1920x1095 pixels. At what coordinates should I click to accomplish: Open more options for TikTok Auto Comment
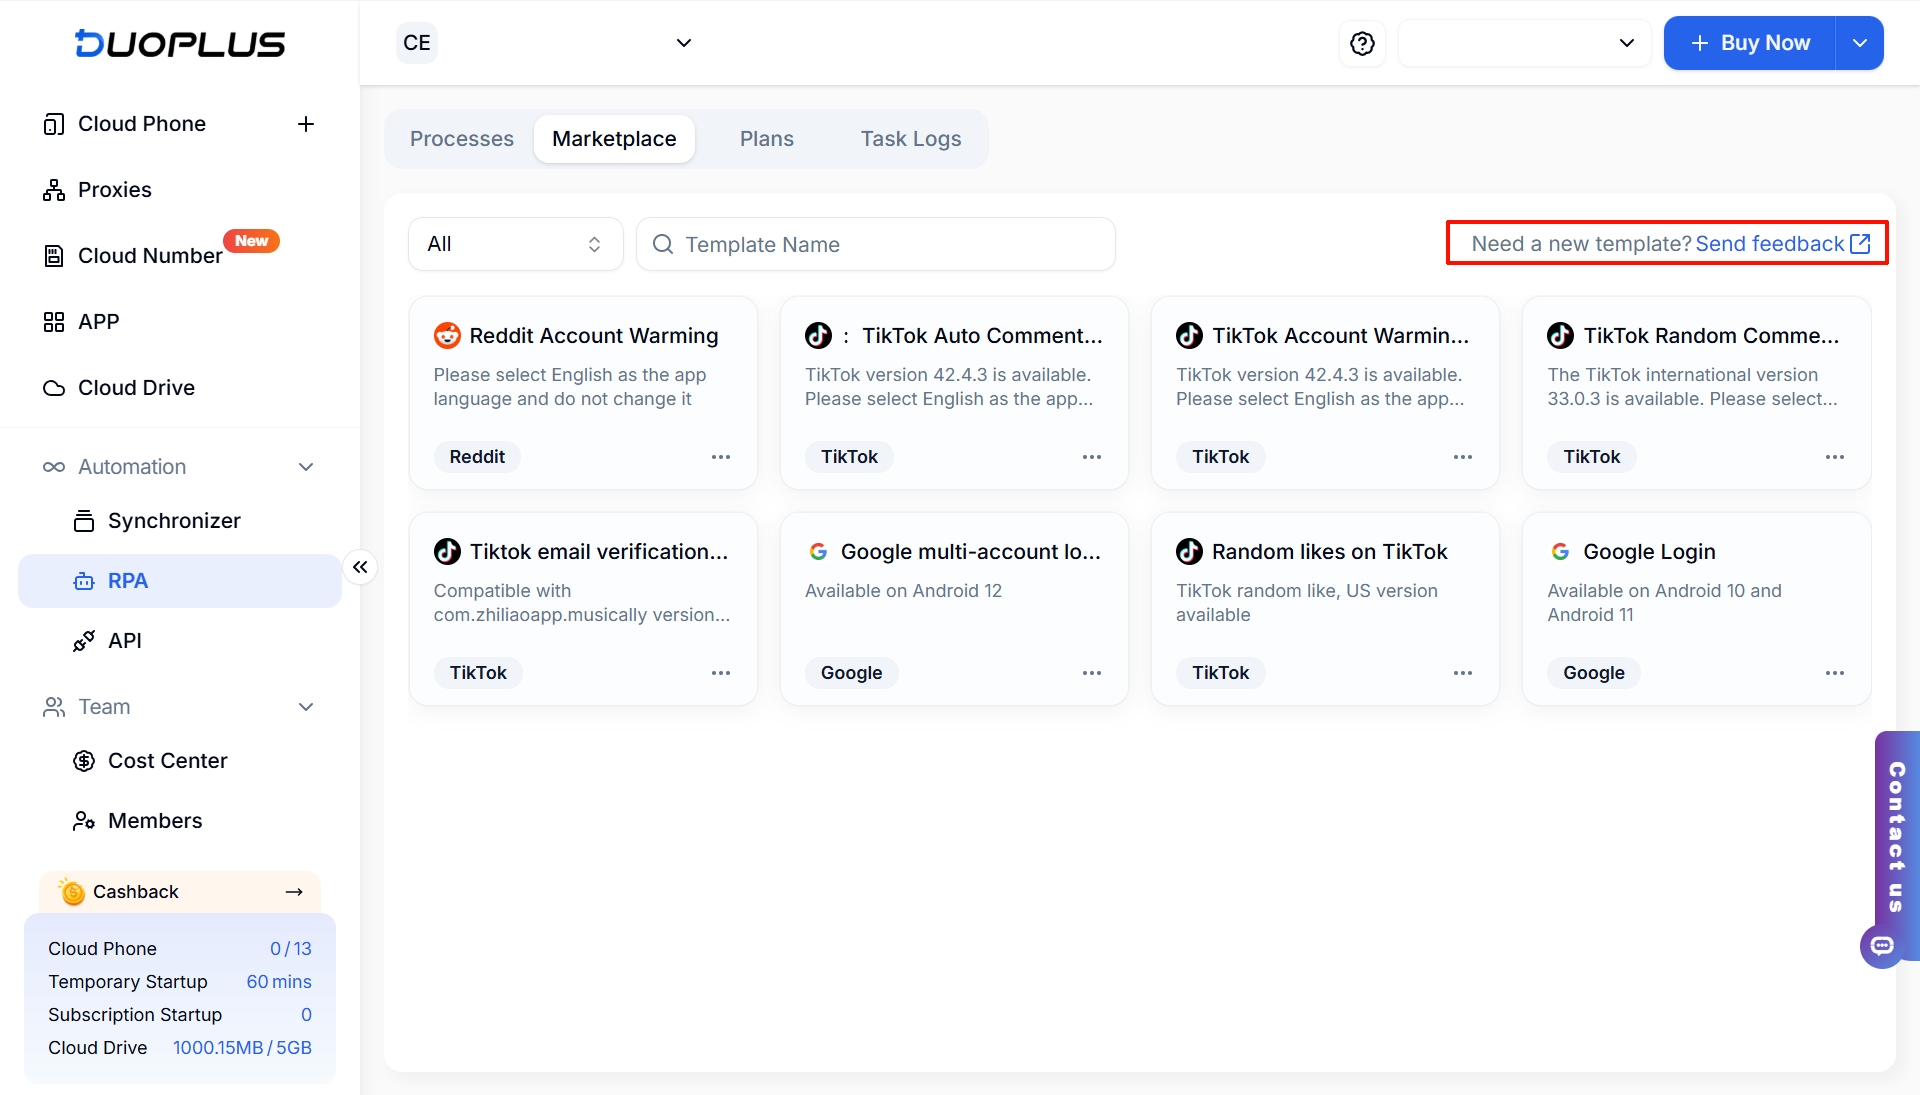click(1092, 457)
